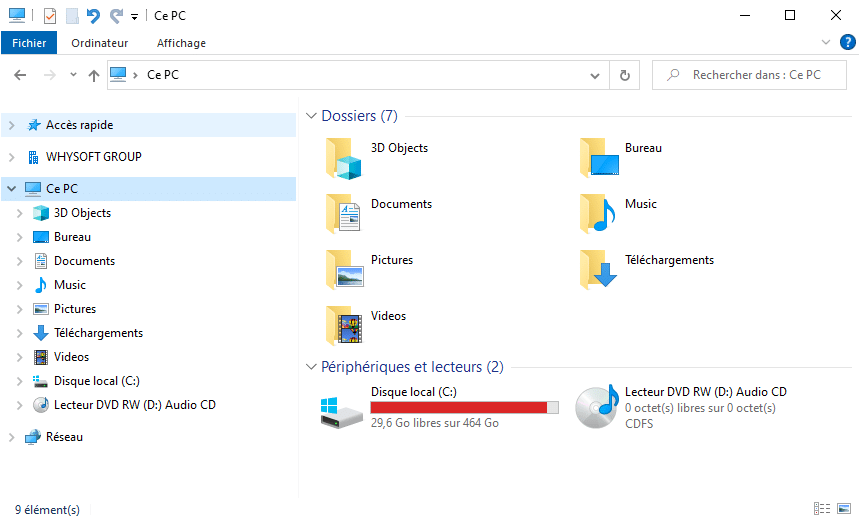
Task: Expand the 3D Objects sidebar node
Action: click(20, 213)
